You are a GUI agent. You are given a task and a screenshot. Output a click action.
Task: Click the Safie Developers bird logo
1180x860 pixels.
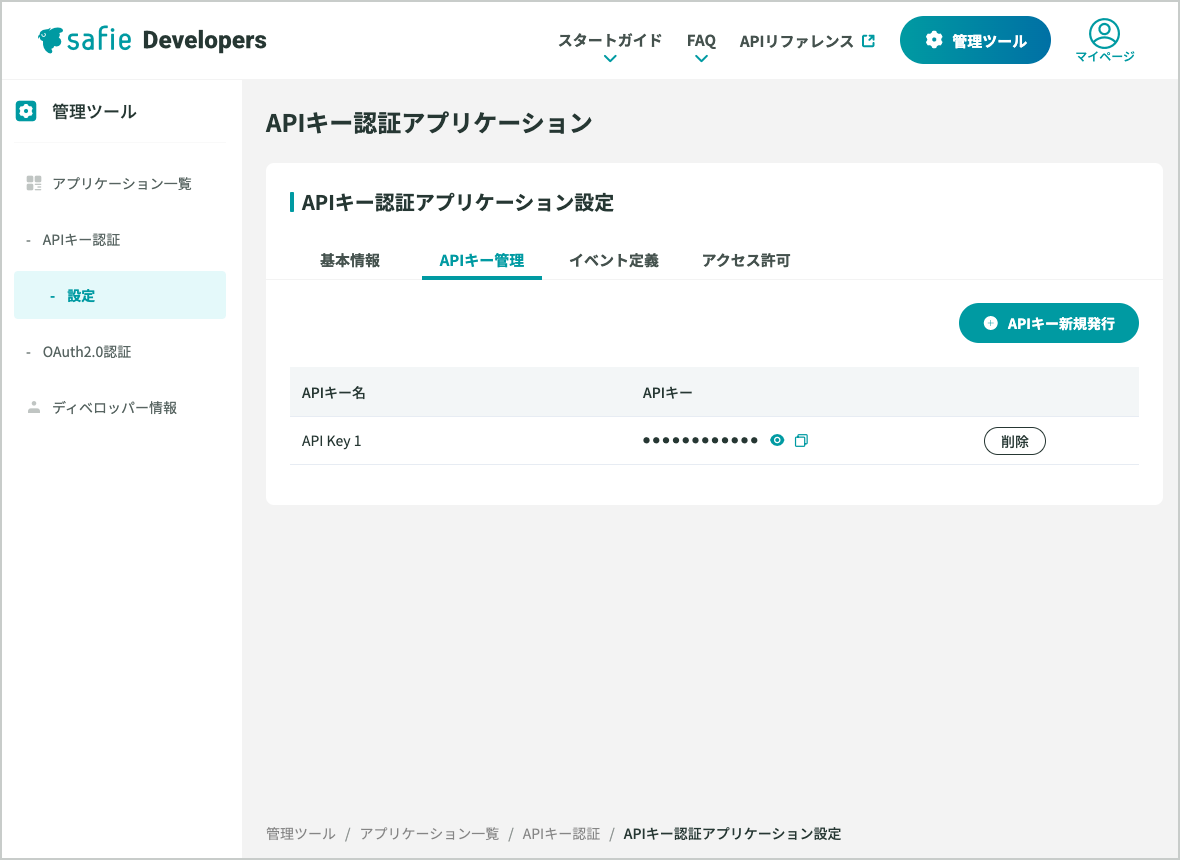[x=50, y=40]
